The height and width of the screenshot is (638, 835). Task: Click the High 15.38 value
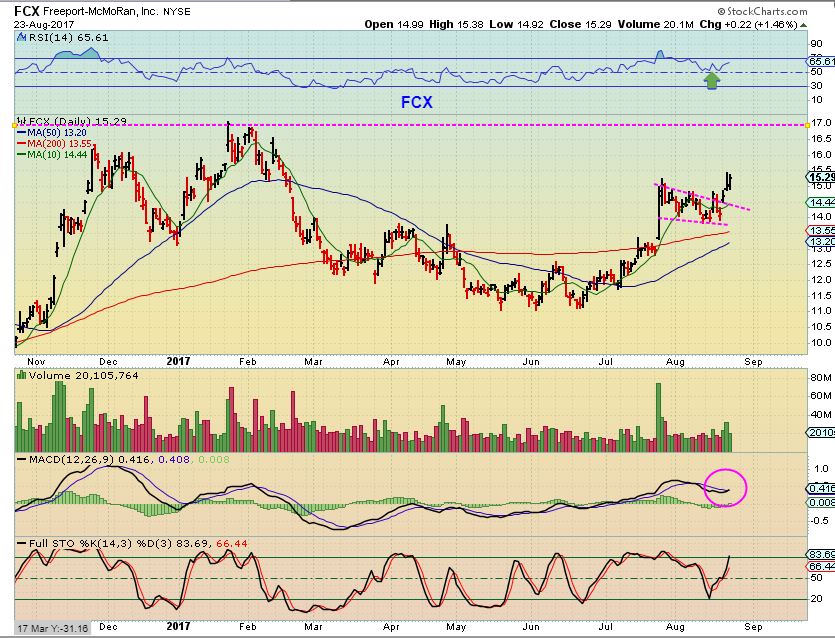click(456, 24)
